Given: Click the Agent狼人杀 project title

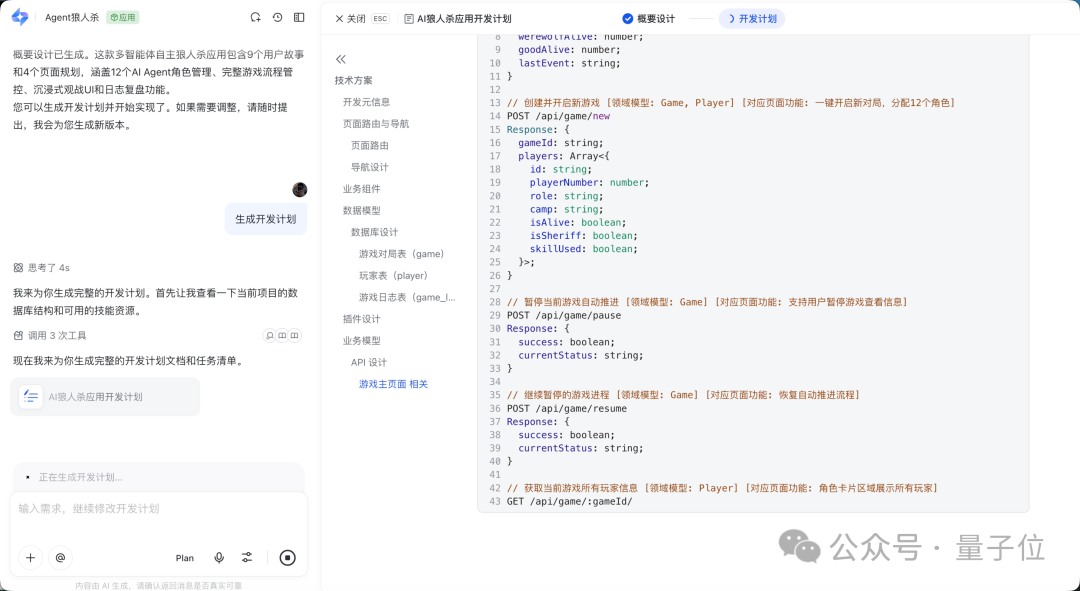Looking at the screenshot, I should tap(72, 18).
